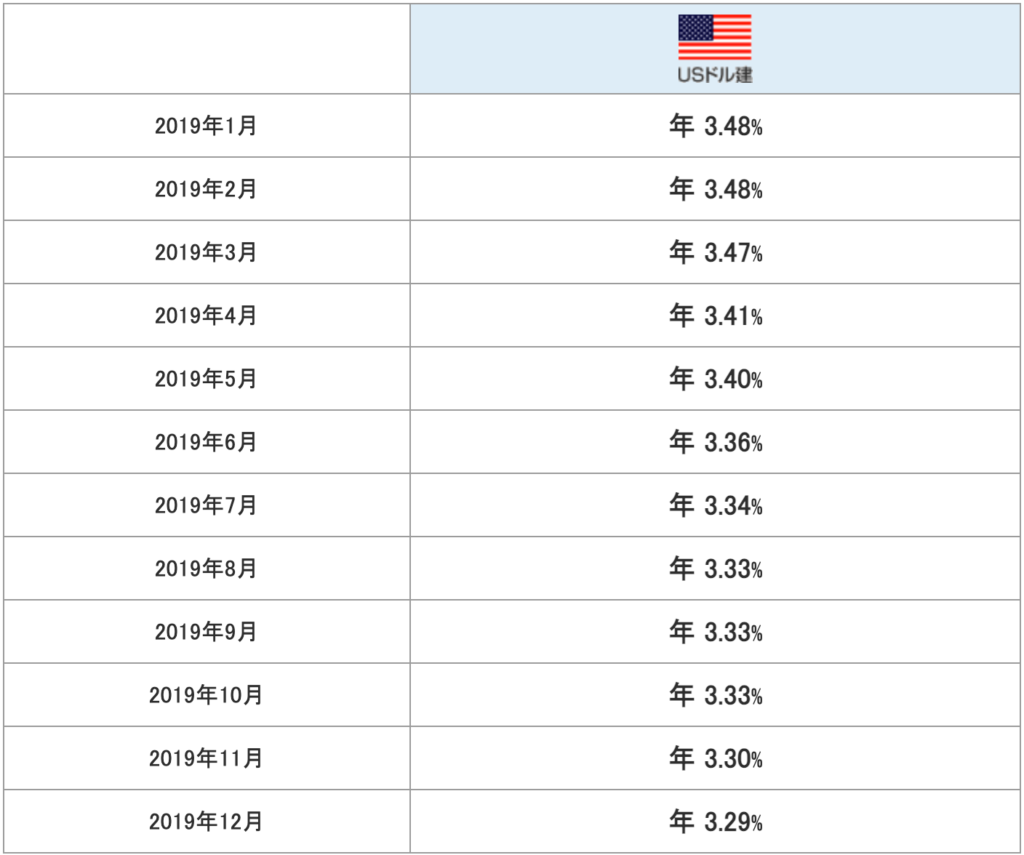Select the 2019年5月 date cell
The height and width of the screenshot is (855, 1024).
tap(206, 379)
